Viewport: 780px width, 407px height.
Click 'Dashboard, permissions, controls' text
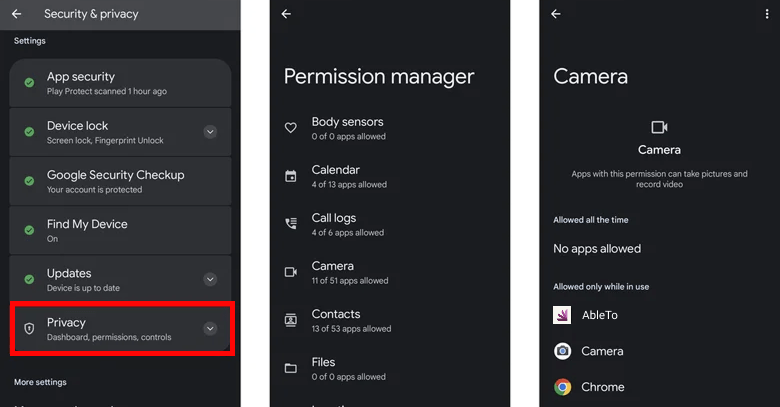(x=109, y=337)
